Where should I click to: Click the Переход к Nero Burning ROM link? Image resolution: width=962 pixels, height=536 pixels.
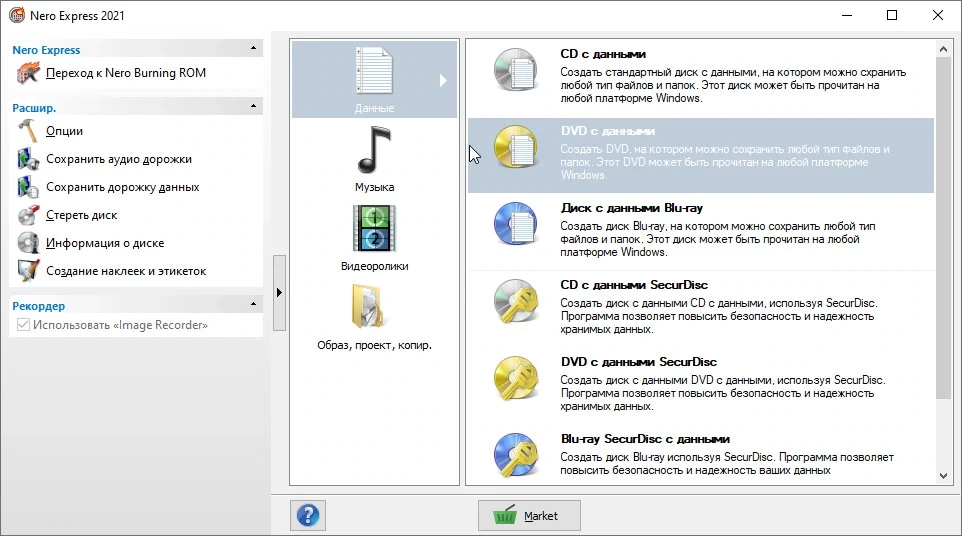126,73
